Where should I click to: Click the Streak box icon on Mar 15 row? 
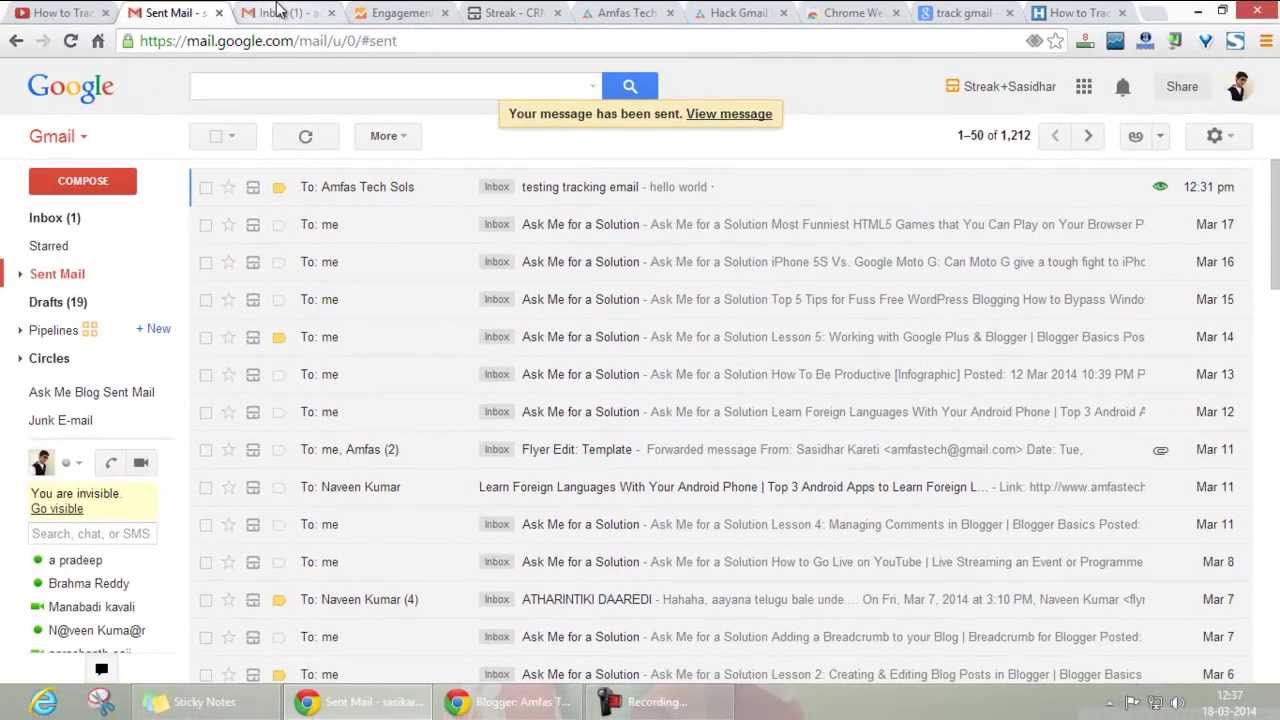pyautogui.click(x=253, y=300)
